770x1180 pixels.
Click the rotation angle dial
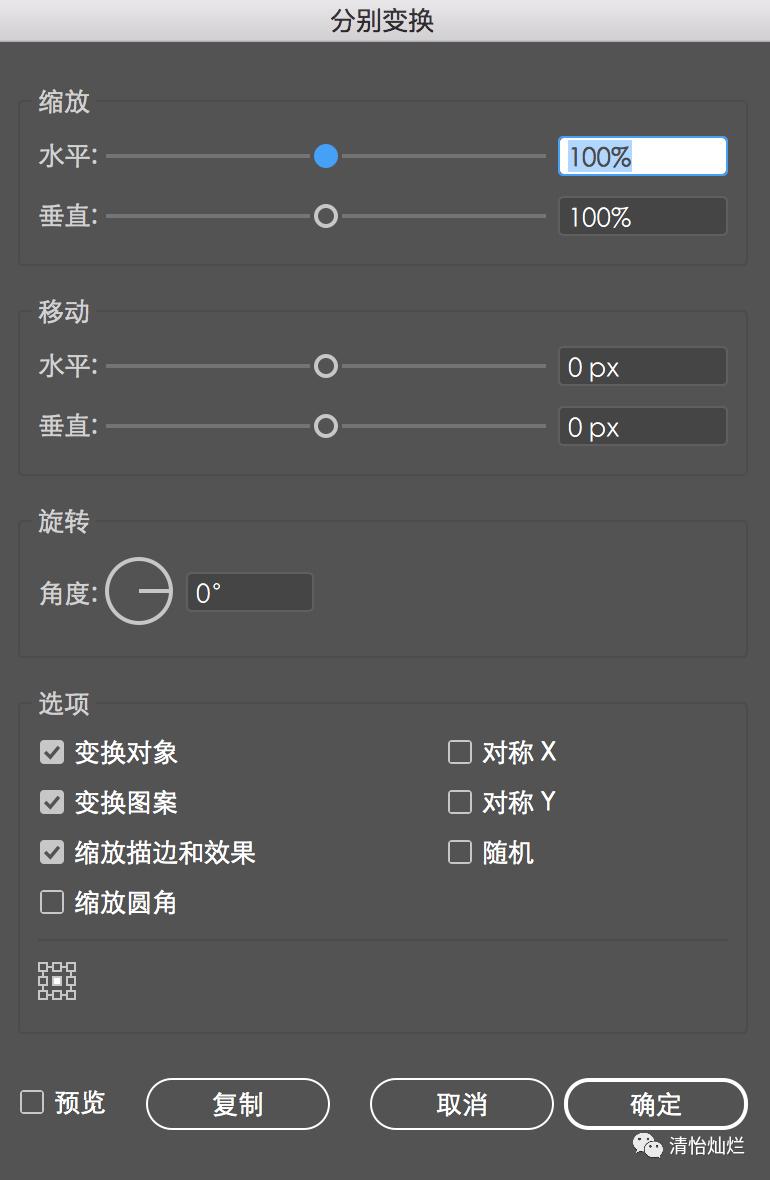[139, 592]
